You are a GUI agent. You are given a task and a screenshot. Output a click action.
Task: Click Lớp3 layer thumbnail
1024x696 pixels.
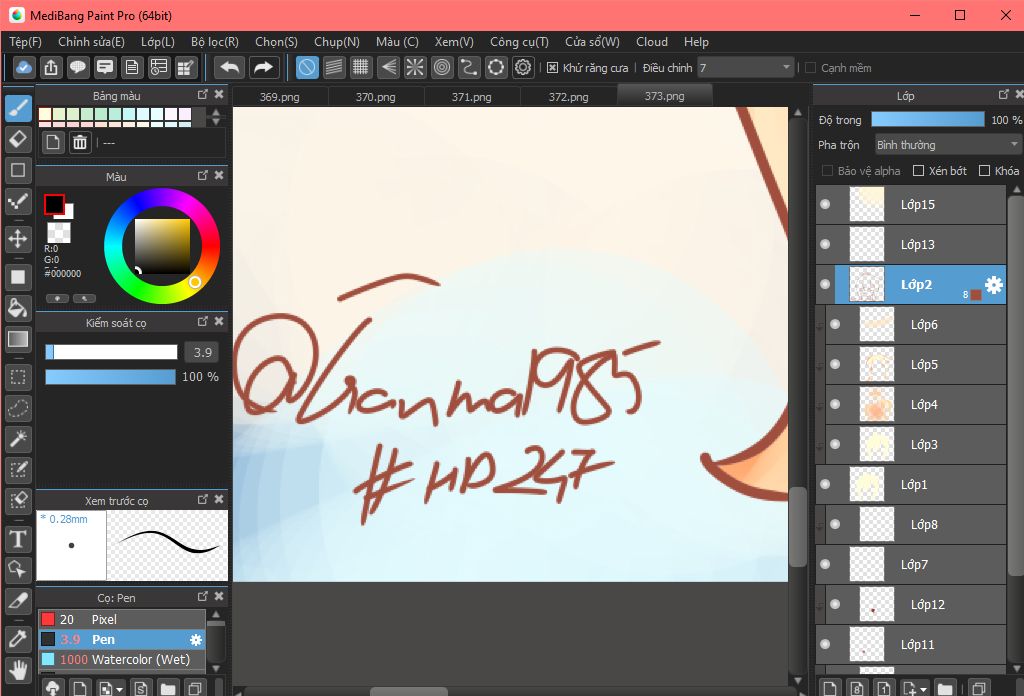(x=876, y=445)
